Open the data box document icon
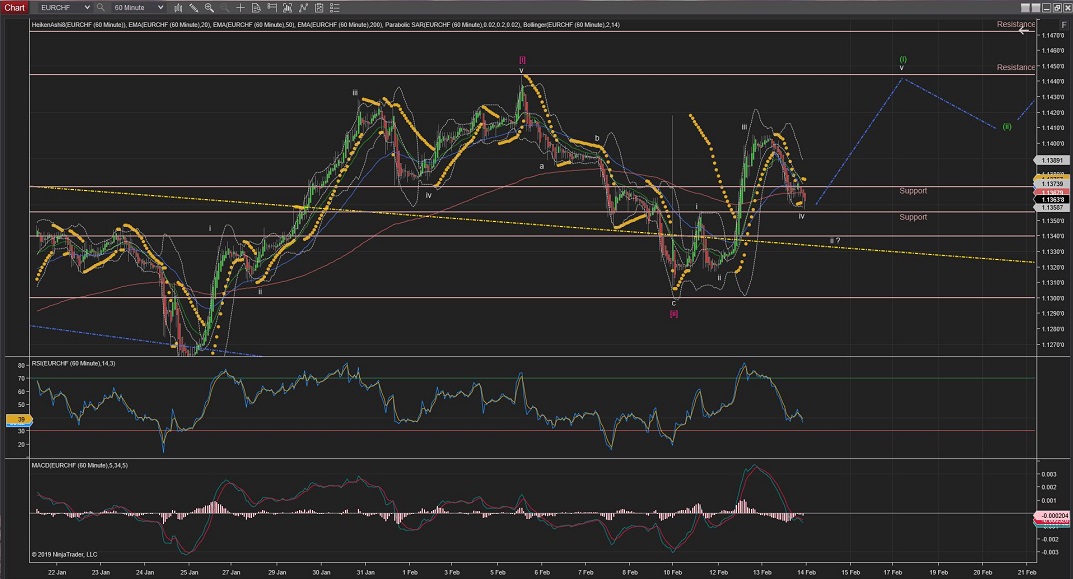Viewport: 1073px width, 579px height. (x=256, y=8)
